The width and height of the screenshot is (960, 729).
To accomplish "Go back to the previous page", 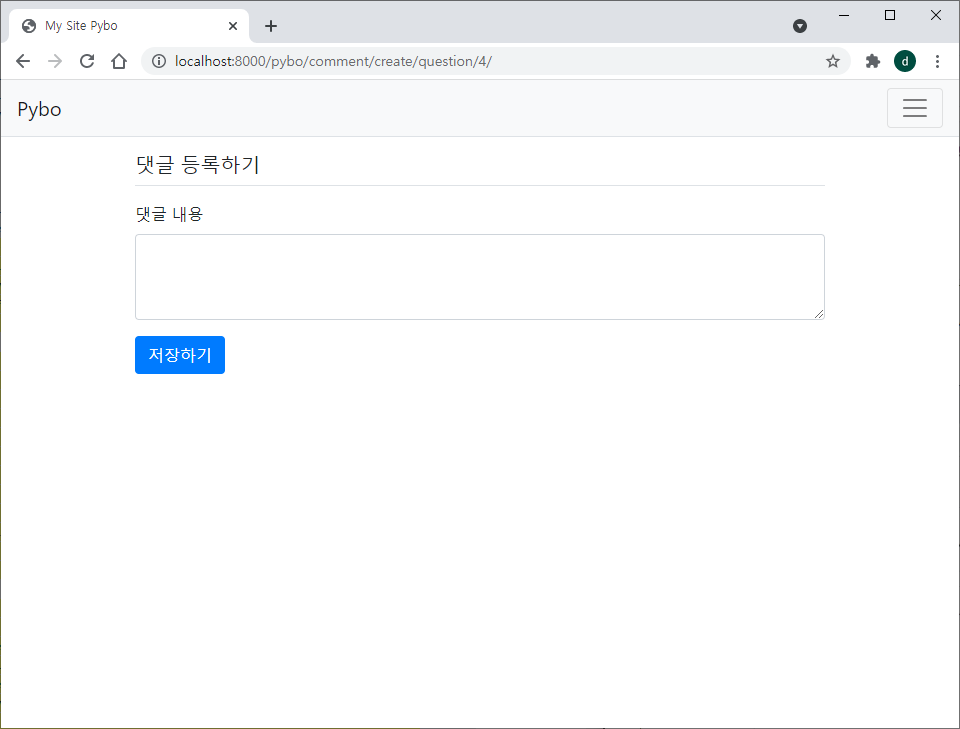I will 23,61.
